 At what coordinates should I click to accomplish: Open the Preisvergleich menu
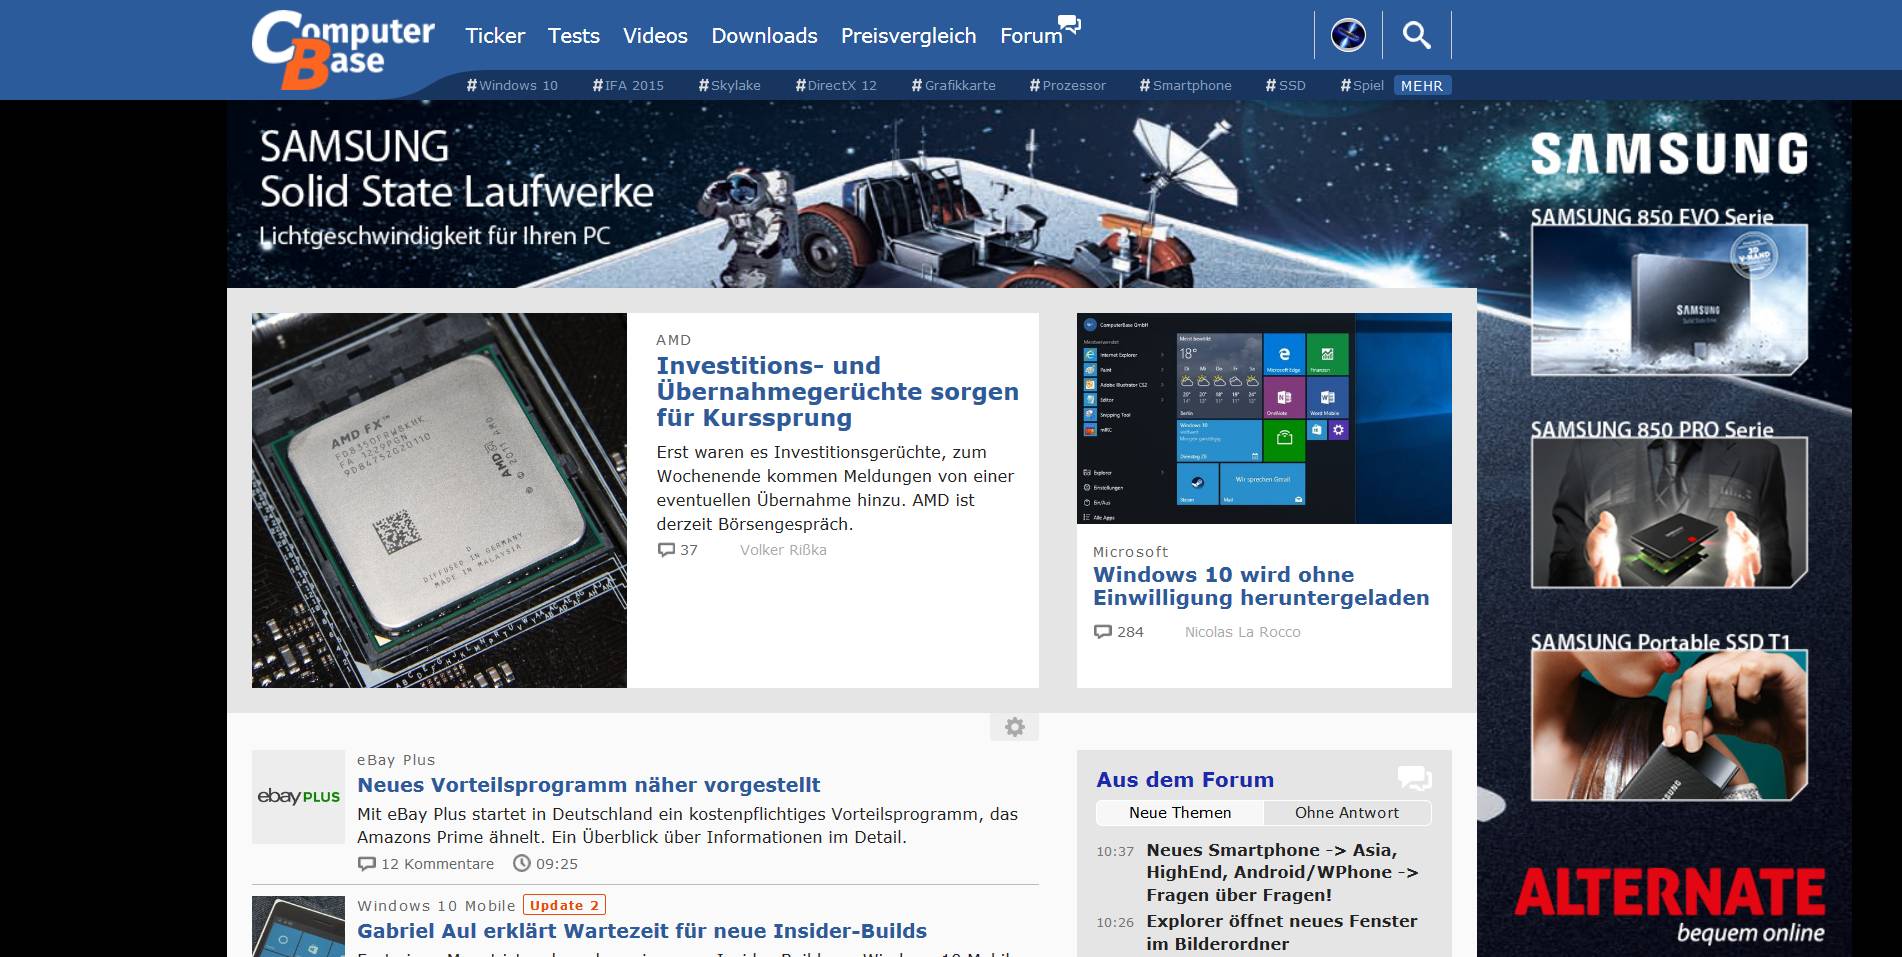point(908,36)
